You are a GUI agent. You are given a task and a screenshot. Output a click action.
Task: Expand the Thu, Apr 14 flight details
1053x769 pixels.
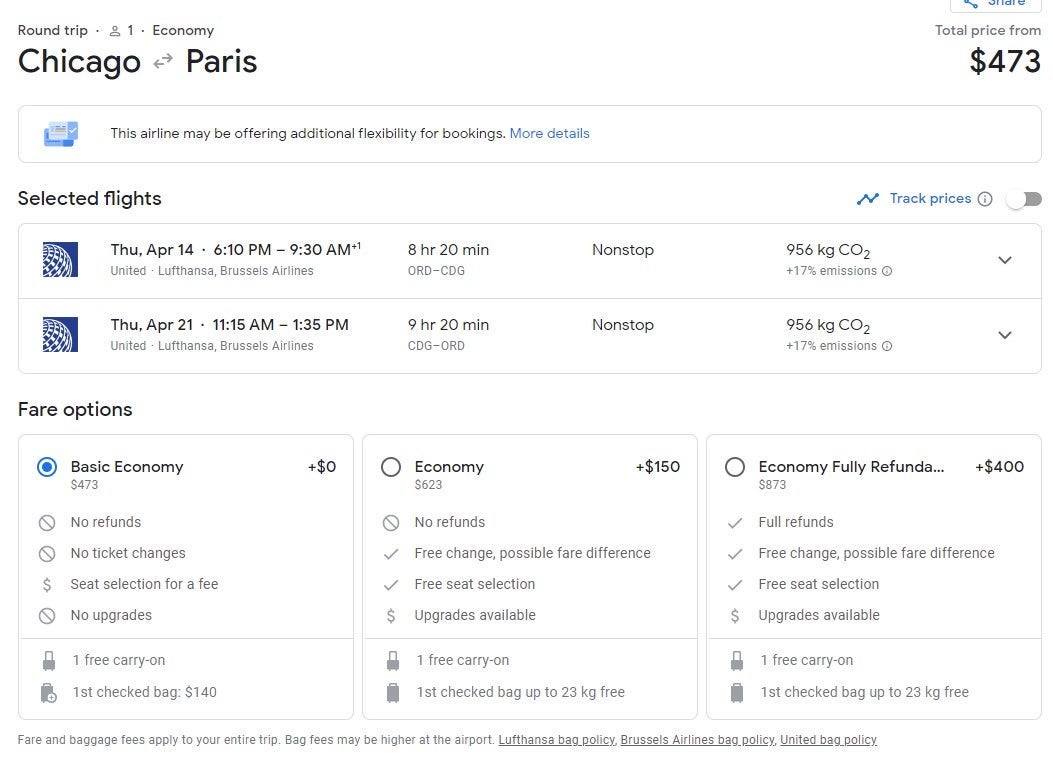pyautogui.click(x=1005, y=260)
